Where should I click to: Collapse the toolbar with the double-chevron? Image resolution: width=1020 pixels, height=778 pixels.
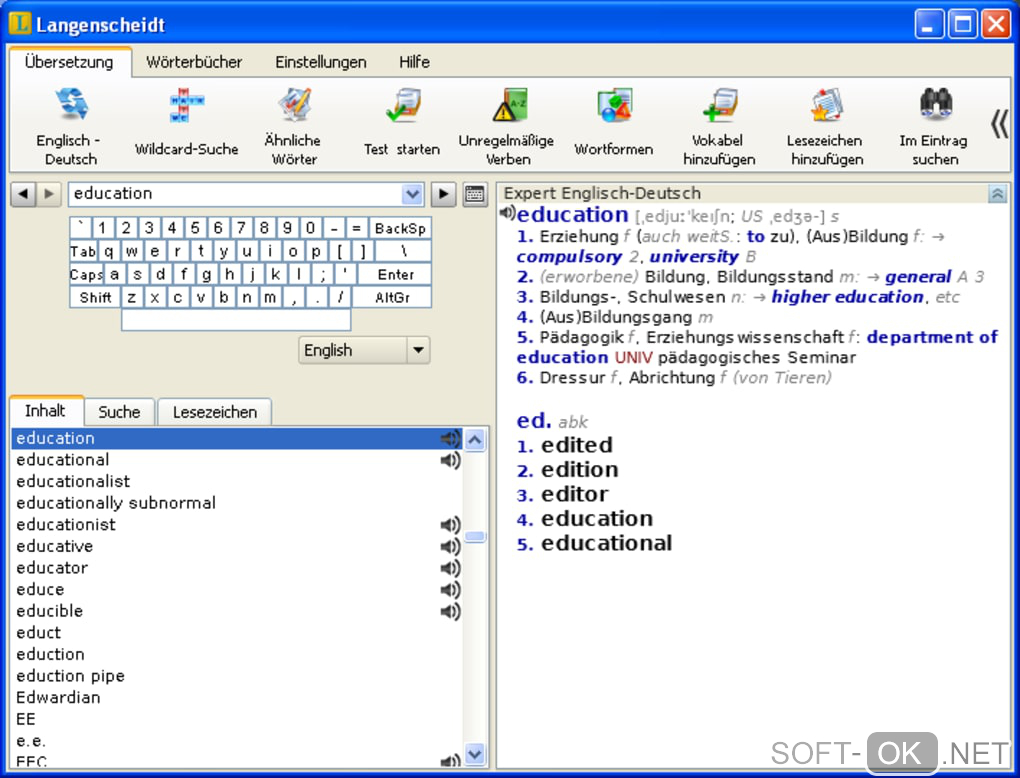pos(1000,124)
